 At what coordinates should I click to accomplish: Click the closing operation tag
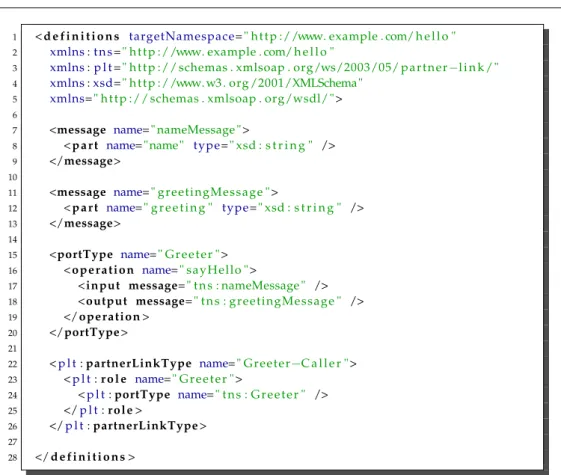pos(106,317)
